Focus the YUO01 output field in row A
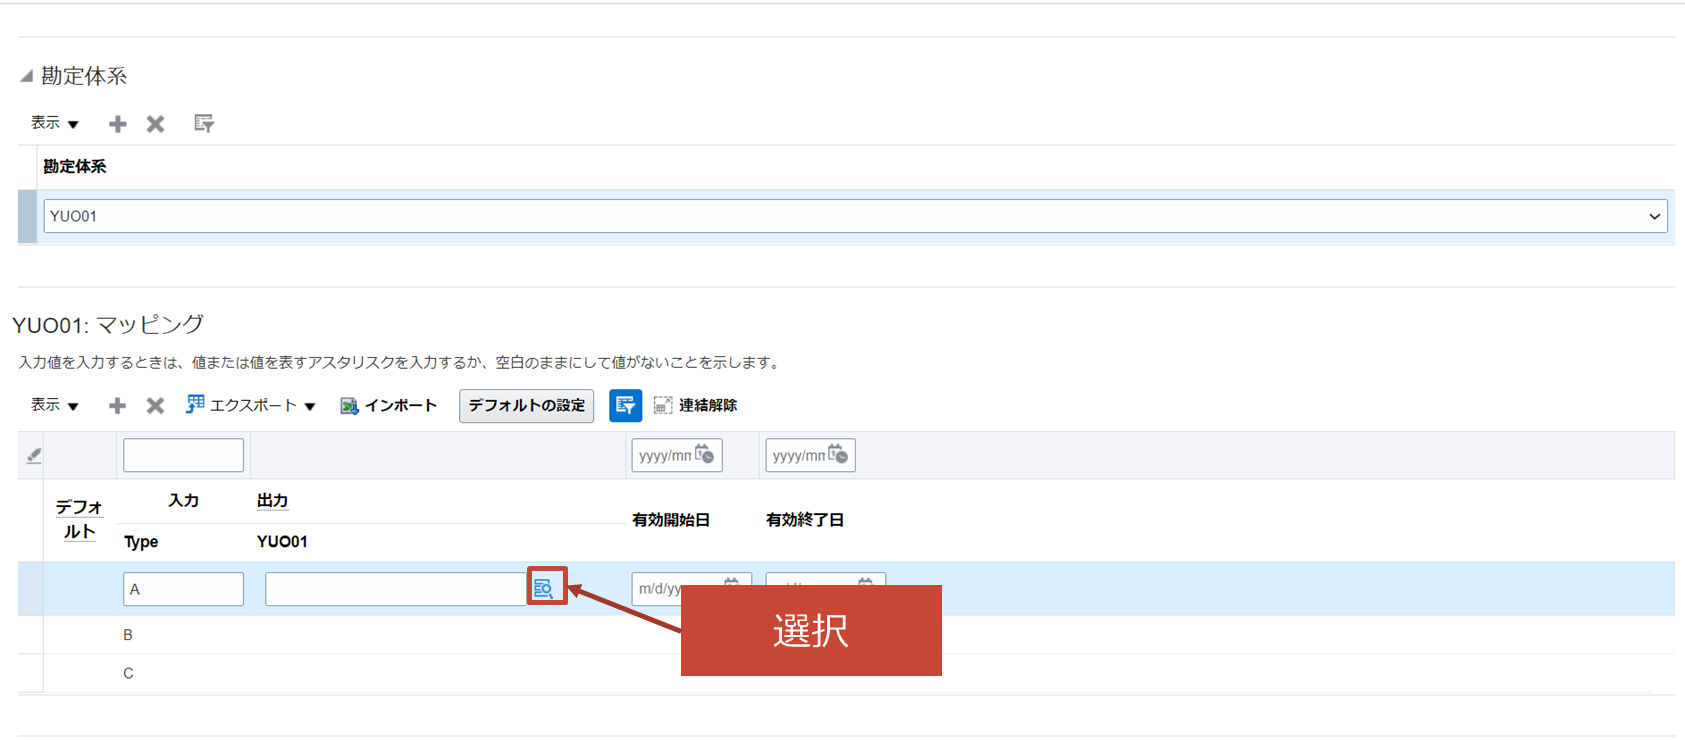 (395, 589)
